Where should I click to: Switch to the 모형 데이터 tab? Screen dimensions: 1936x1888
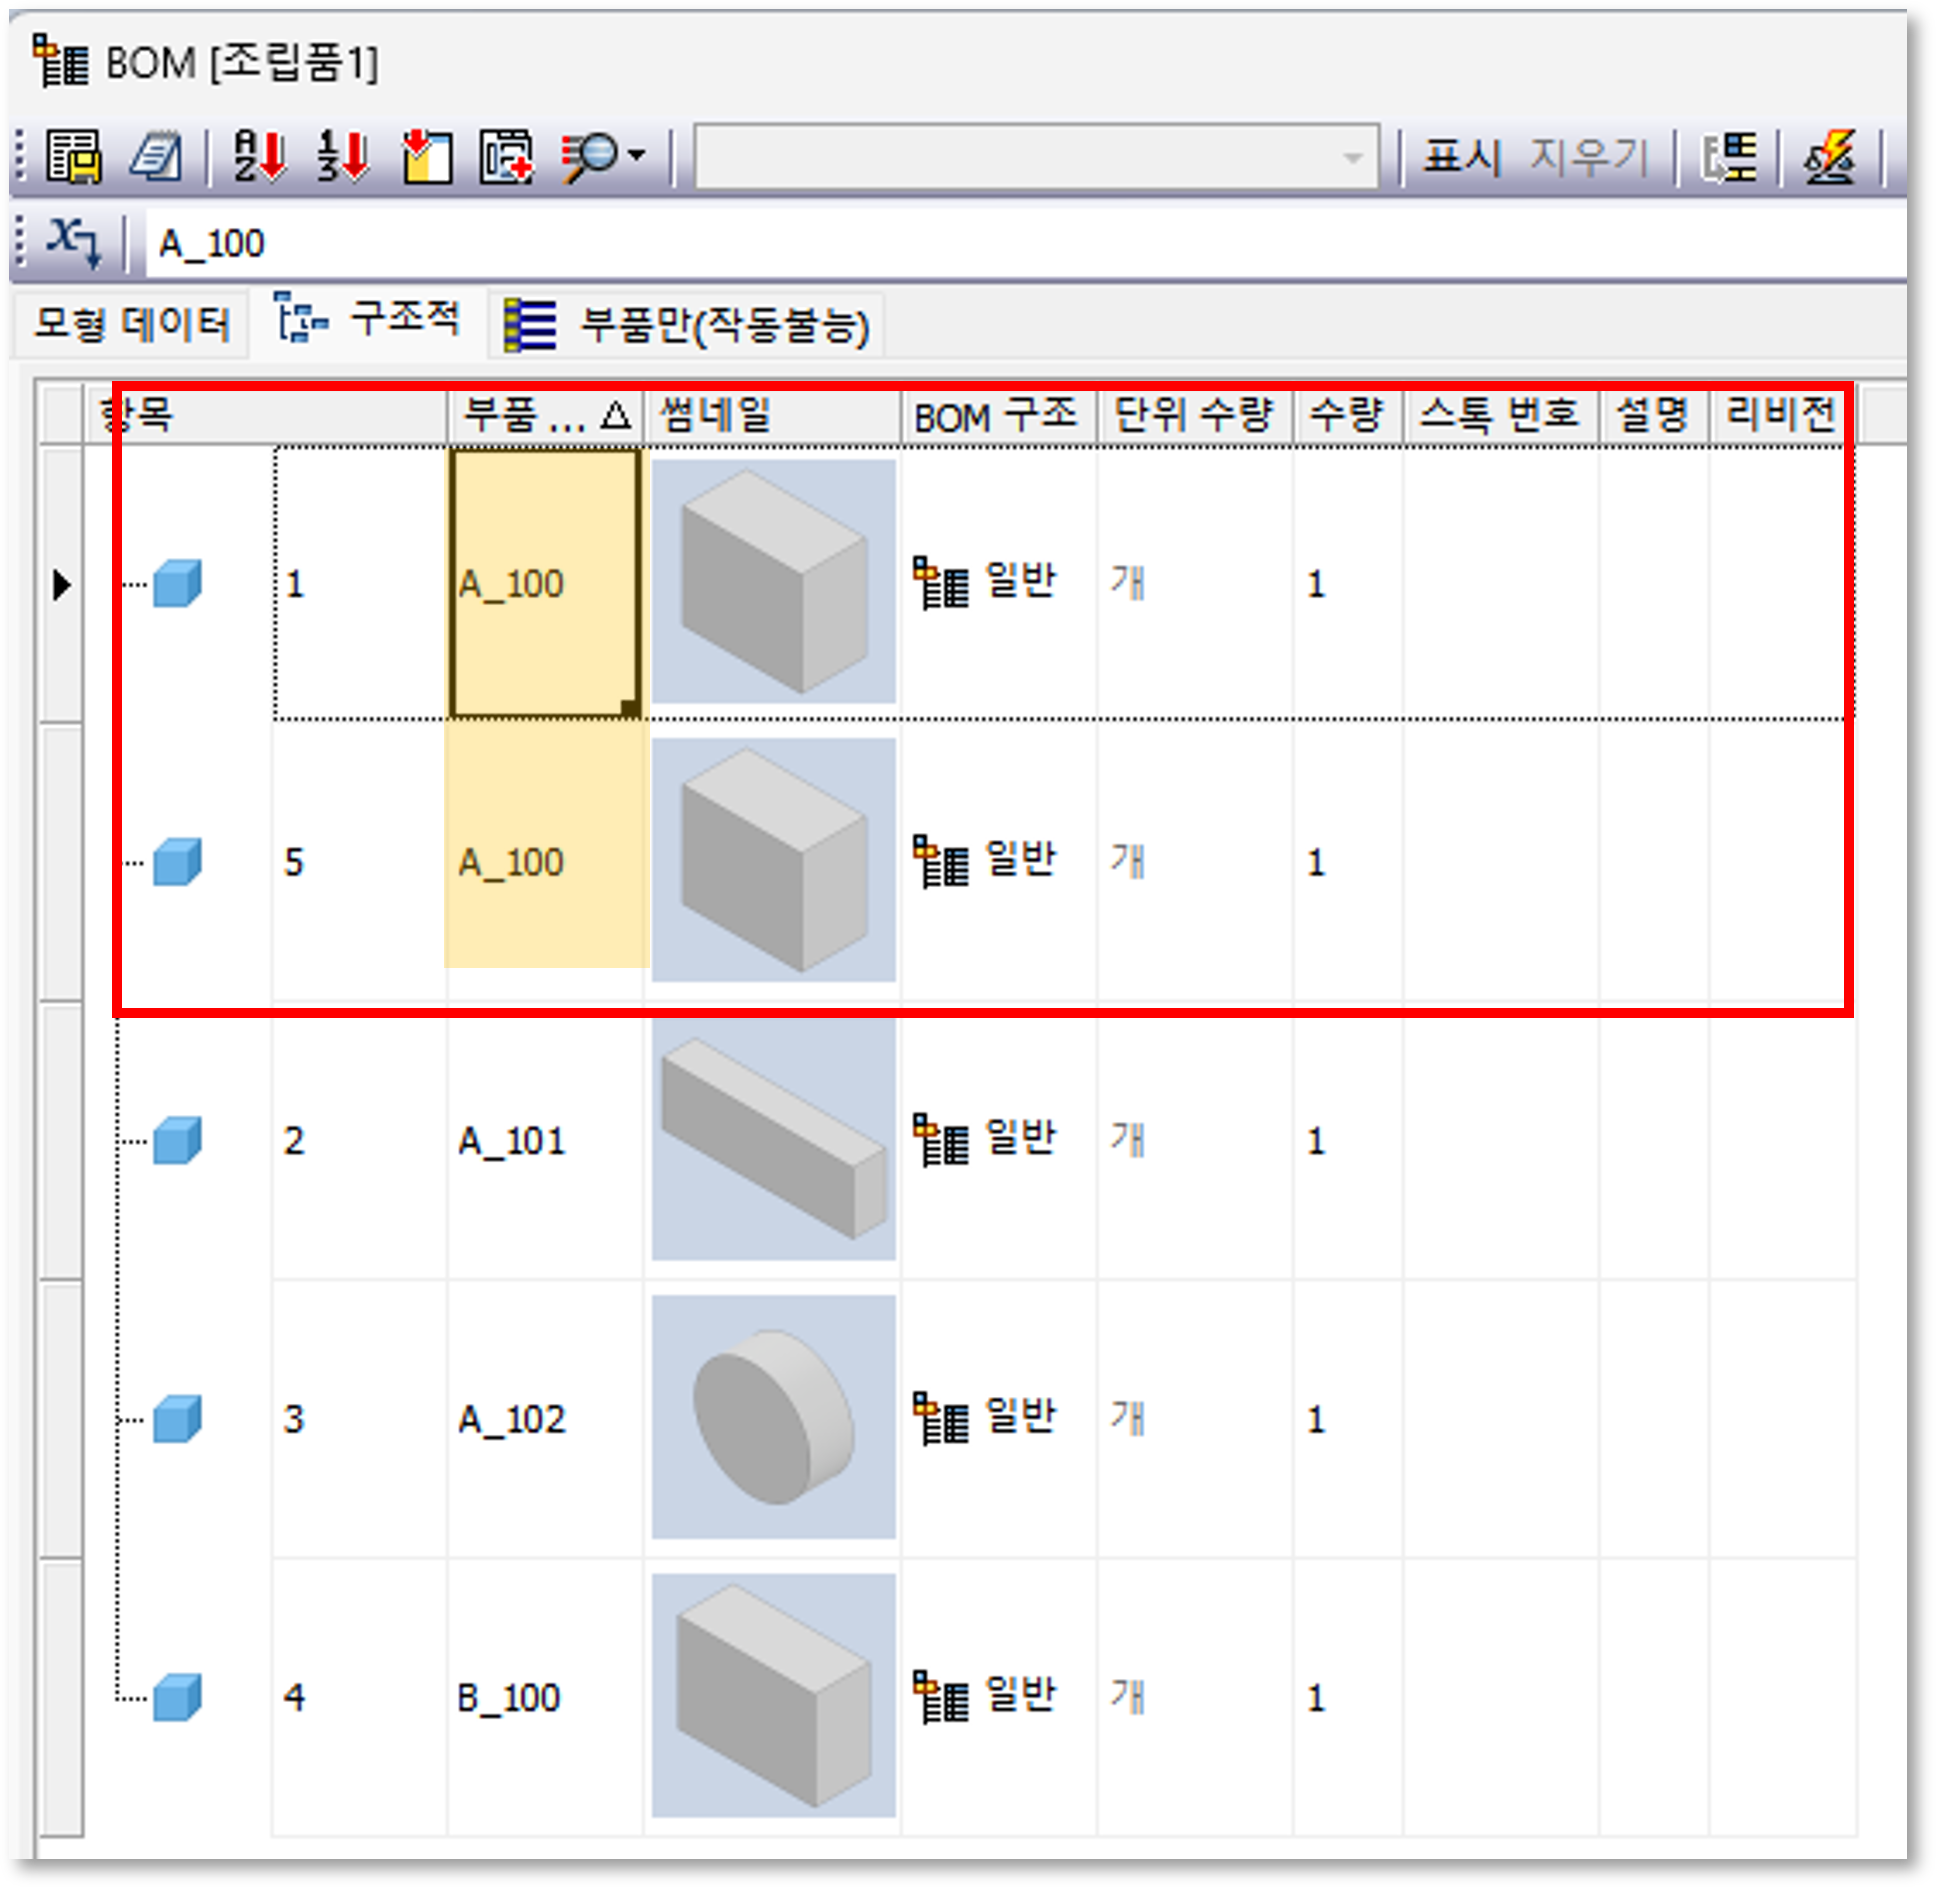(130, 323)
